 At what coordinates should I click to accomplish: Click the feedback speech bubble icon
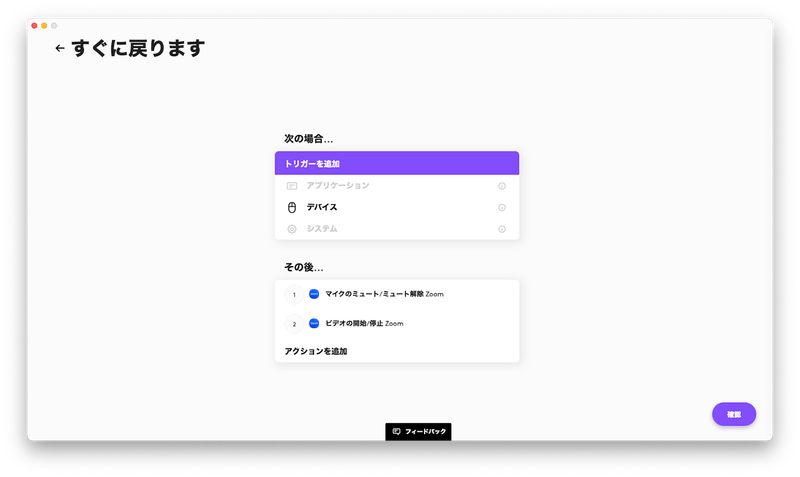[x=396, y=432]
